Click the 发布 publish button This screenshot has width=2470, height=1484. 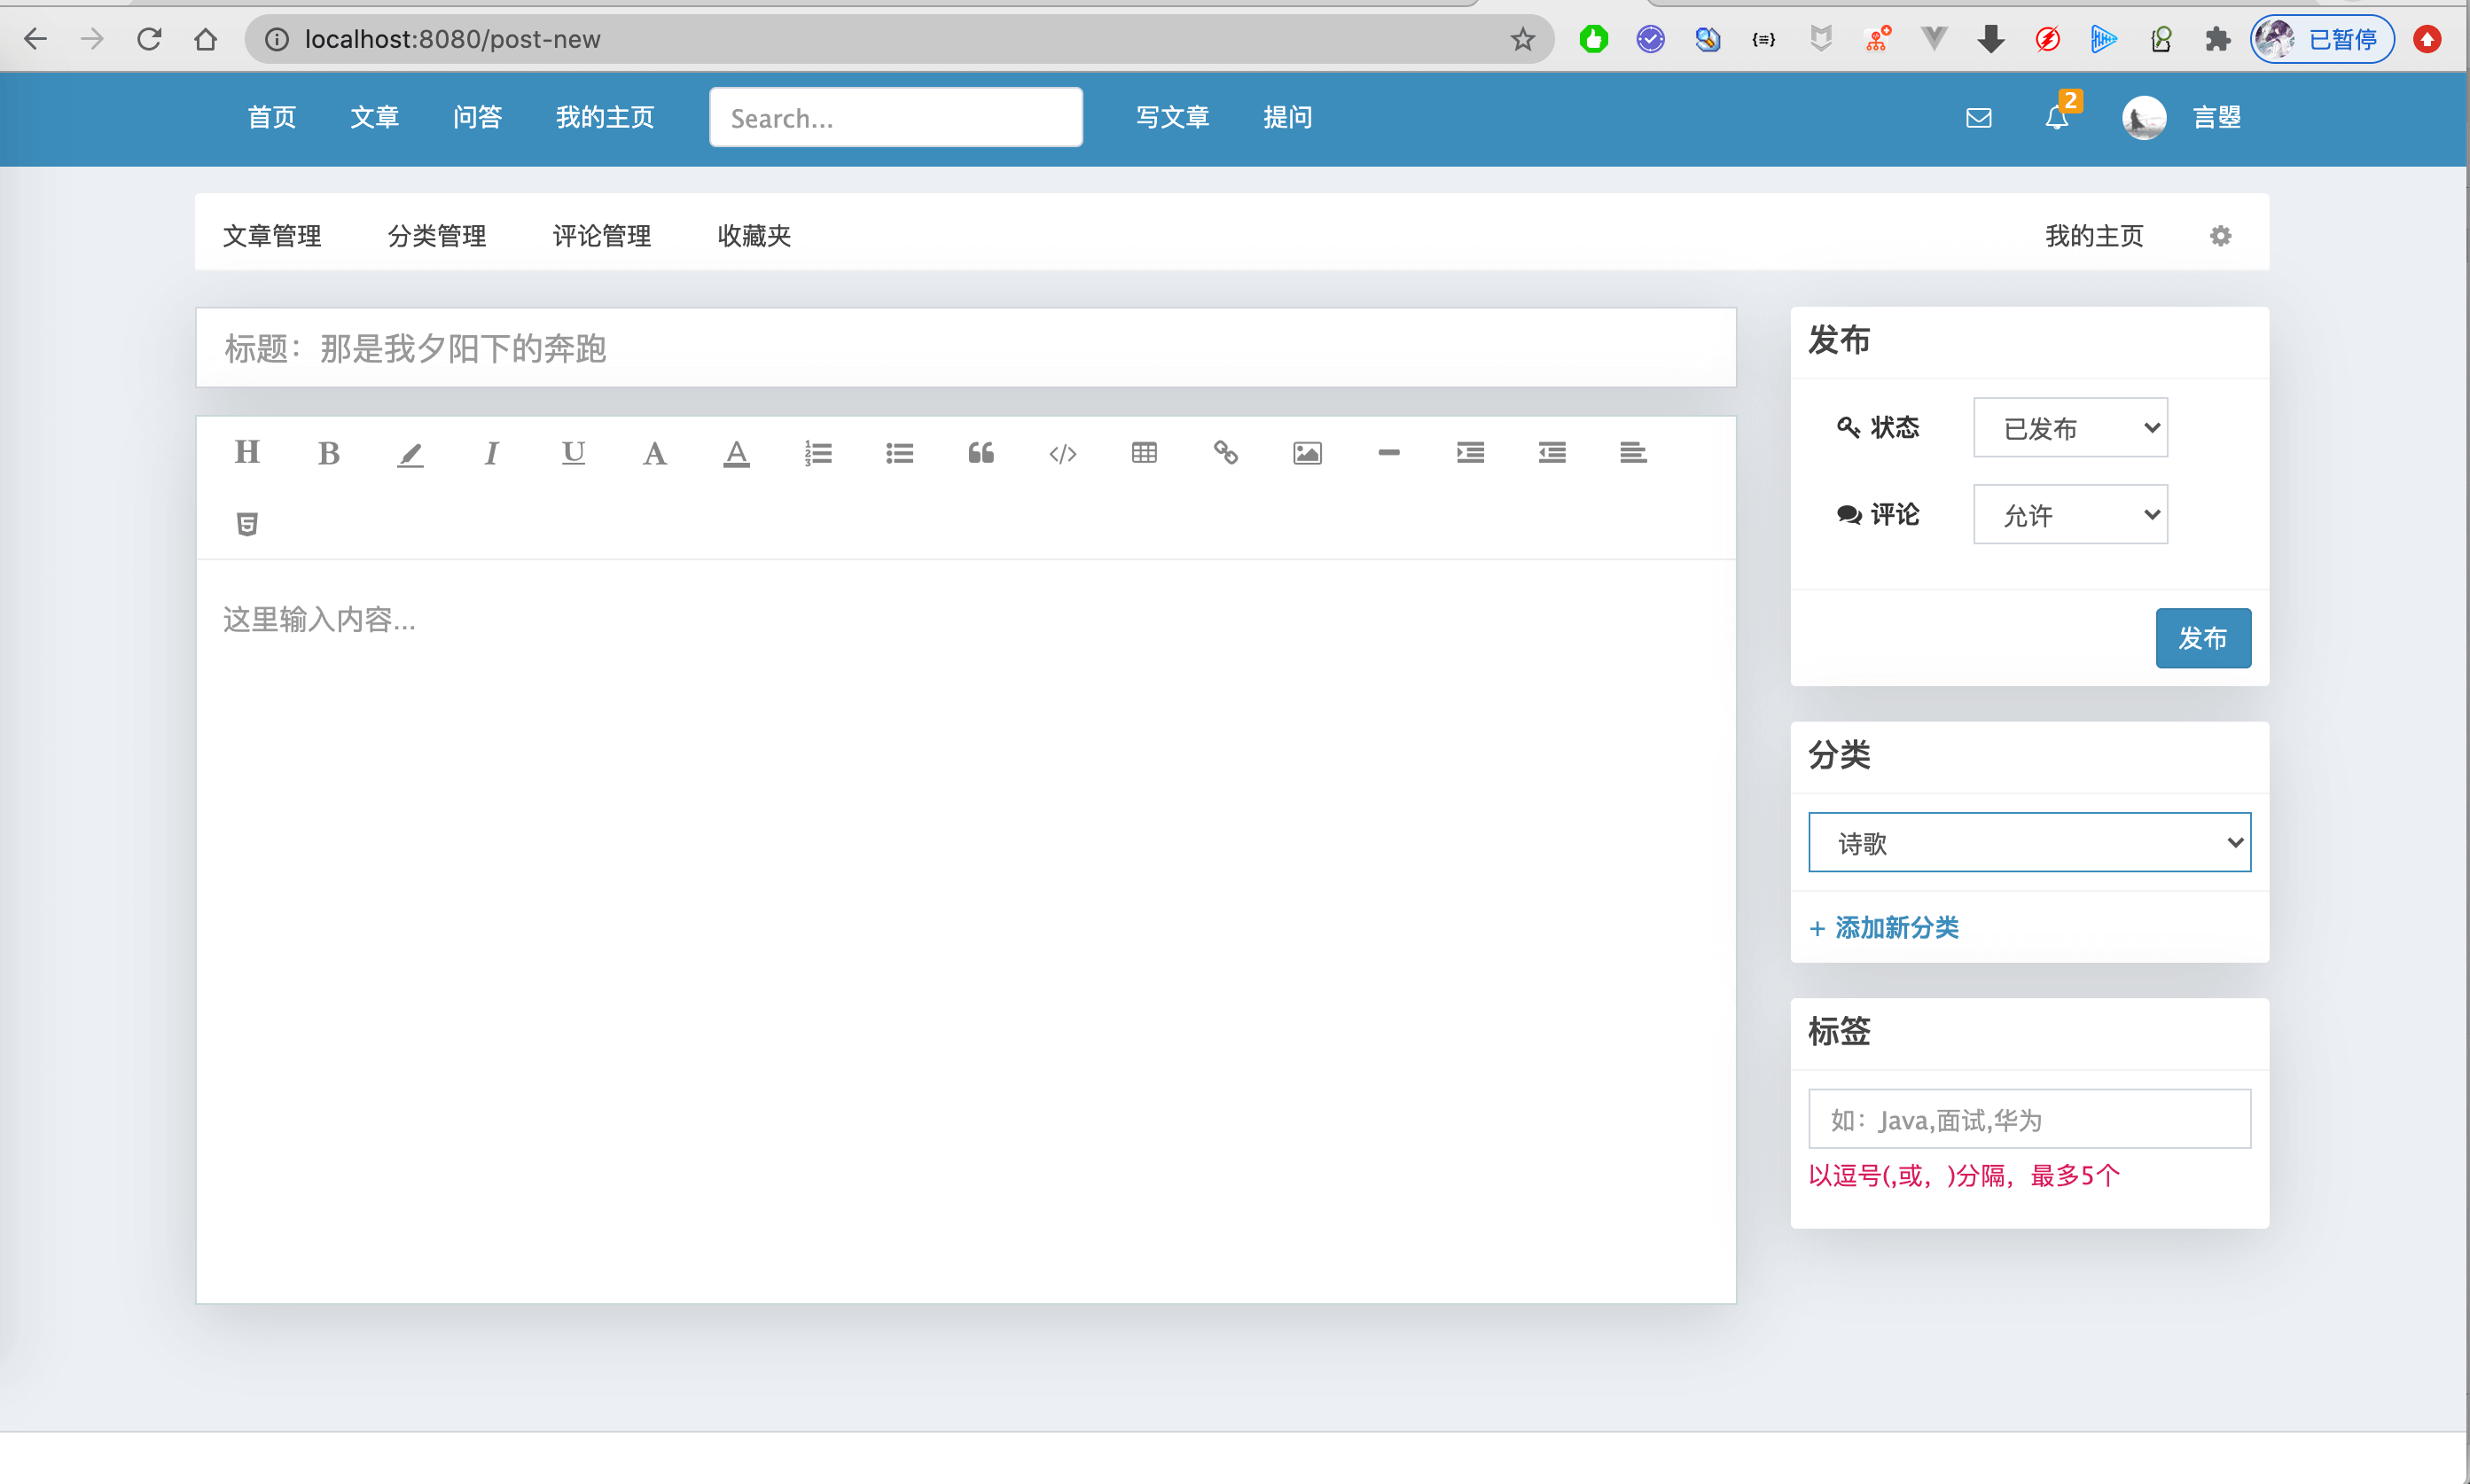click(2203, 638)
